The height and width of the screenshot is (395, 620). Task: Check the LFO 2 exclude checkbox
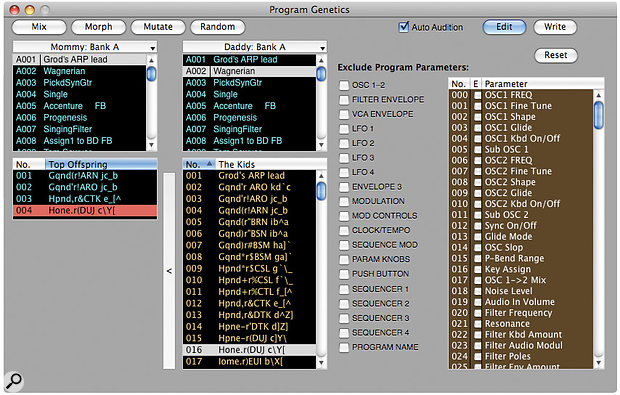click(x=344, y=143)
